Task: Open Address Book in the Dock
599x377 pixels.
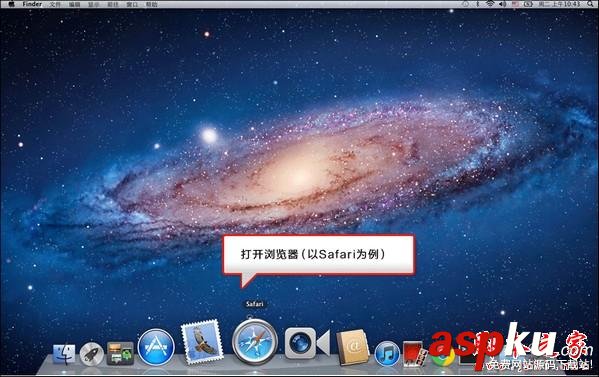Action: tap(353, 347)
